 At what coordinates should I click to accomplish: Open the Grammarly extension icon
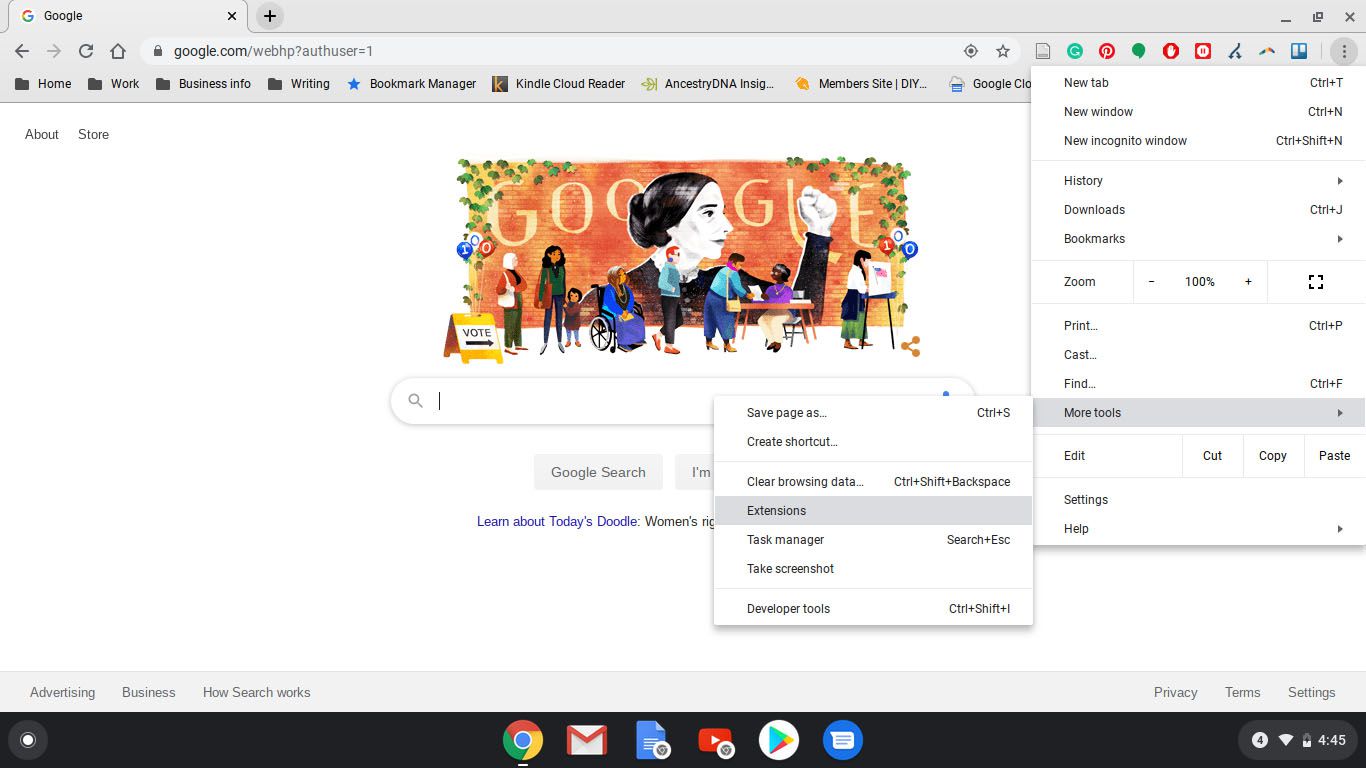click(1075, 51)
